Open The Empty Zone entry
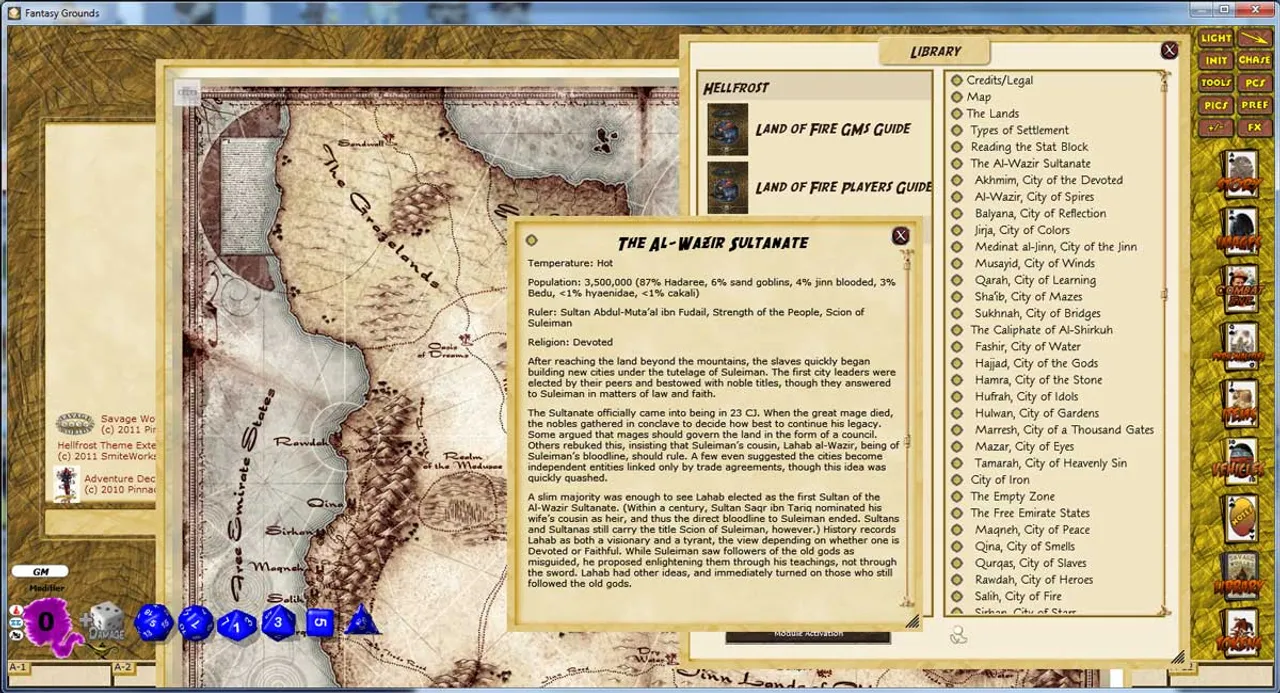Viewport: 1280px width, 693px height. [1012, 496]
